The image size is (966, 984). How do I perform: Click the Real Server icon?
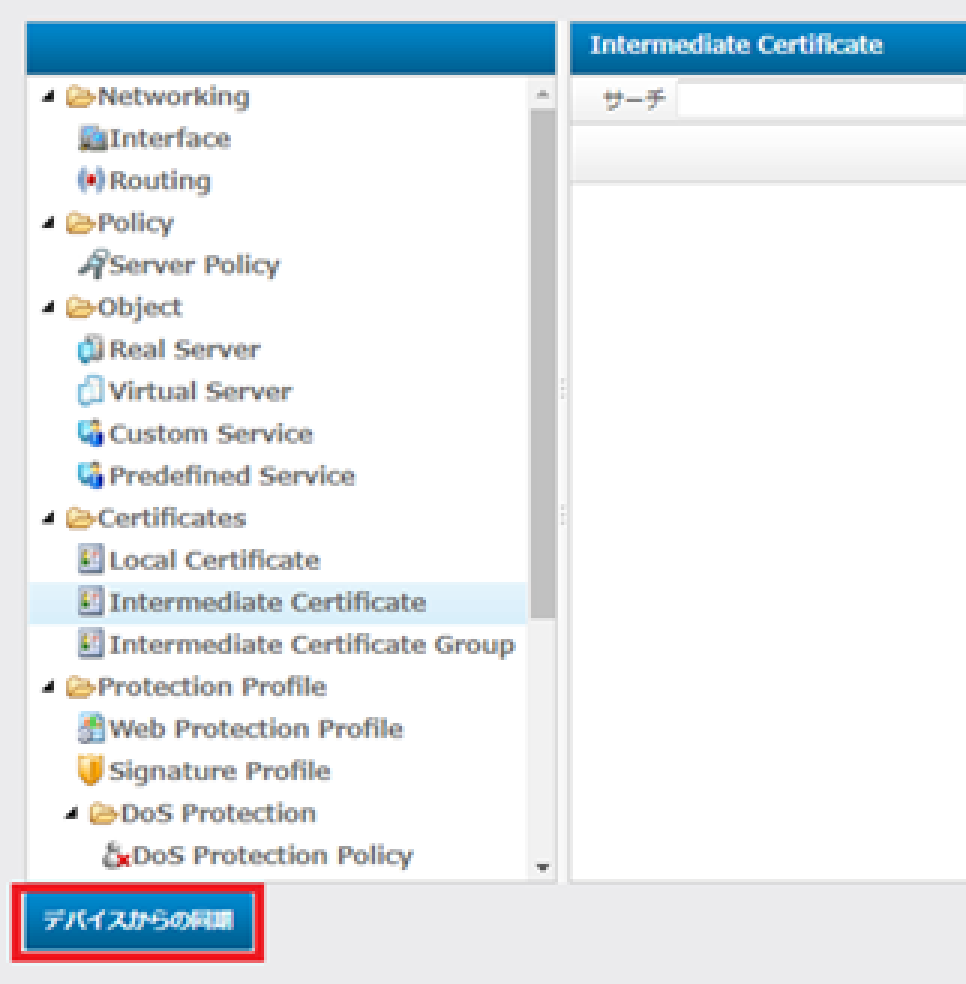click(x=91, y=350)
